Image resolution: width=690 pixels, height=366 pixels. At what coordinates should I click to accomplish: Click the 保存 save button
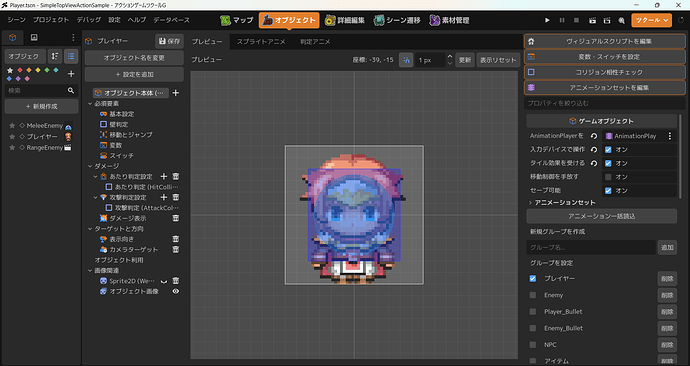click(x=169, y=41)
